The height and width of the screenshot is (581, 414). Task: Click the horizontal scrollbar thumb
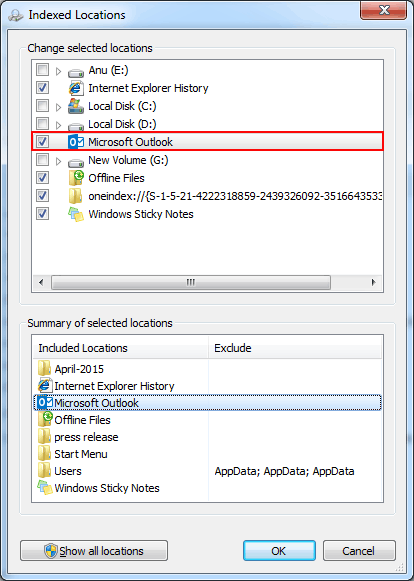tap(191, 282)
